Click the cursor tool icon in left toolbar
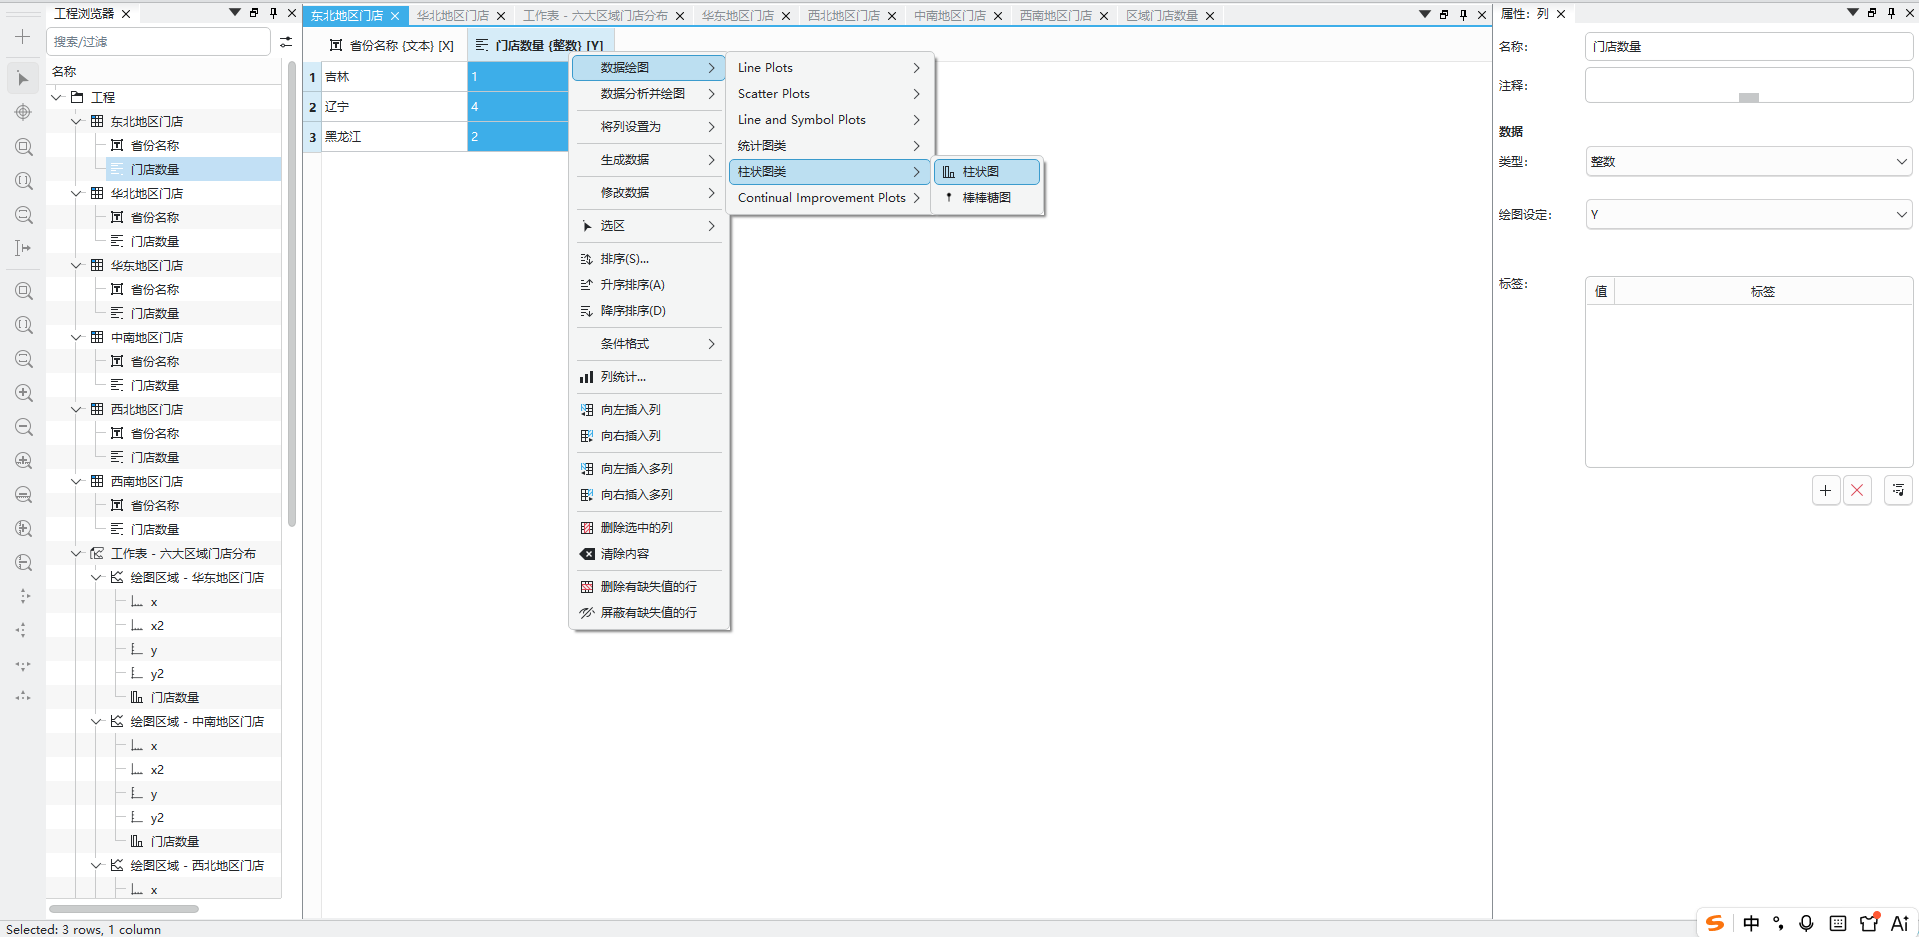 tap(23, 248)
